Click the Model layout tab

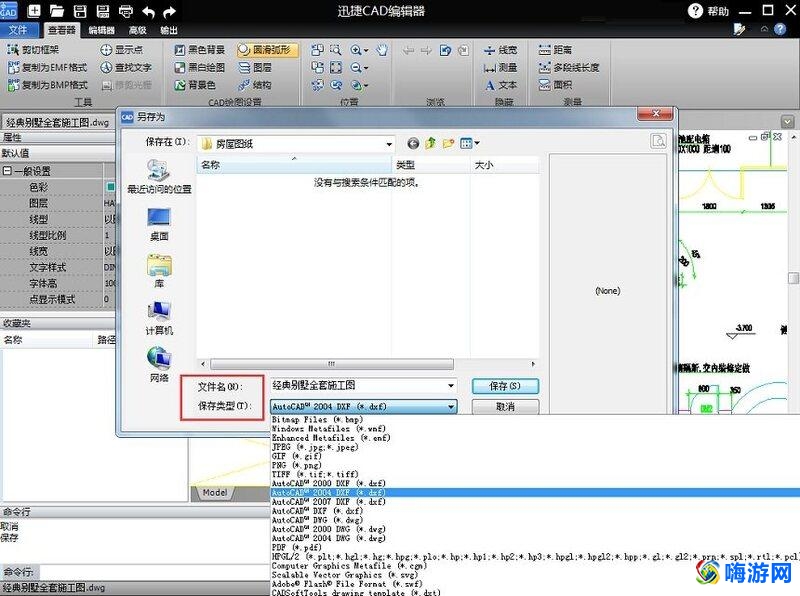215,492
